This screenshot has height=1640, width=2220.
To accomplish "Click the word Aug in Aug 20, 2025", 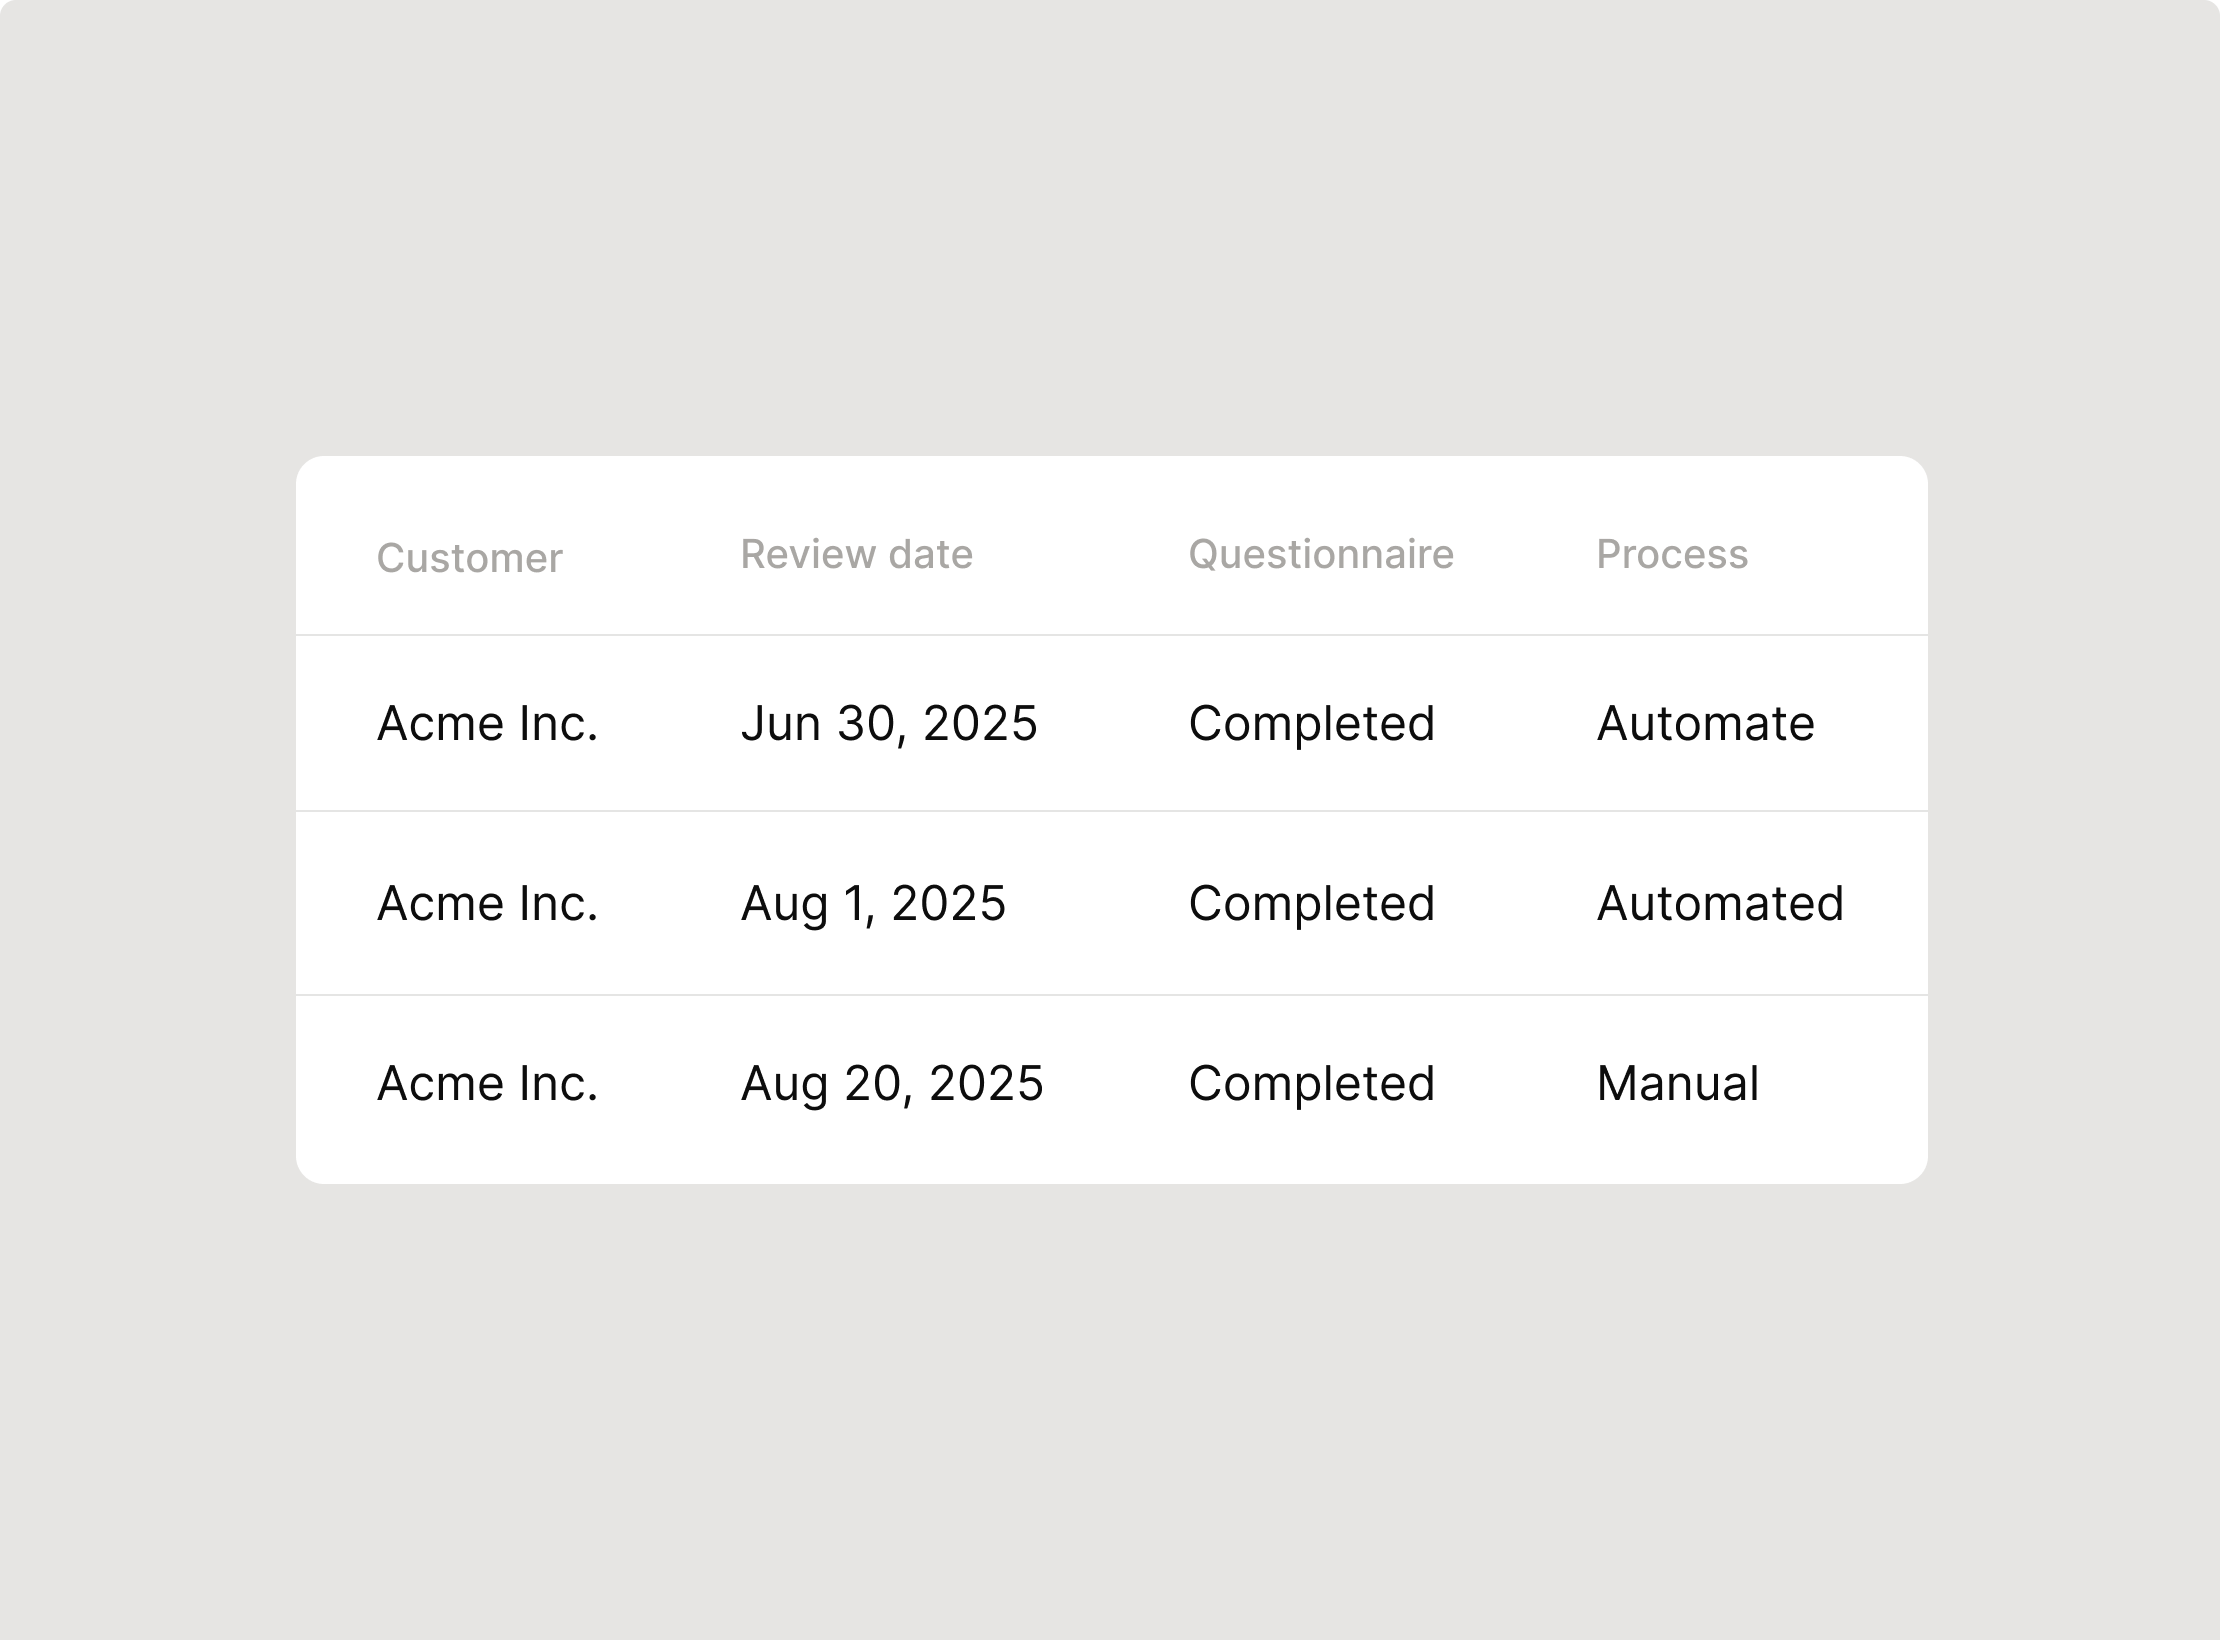I will [784, 1086].
